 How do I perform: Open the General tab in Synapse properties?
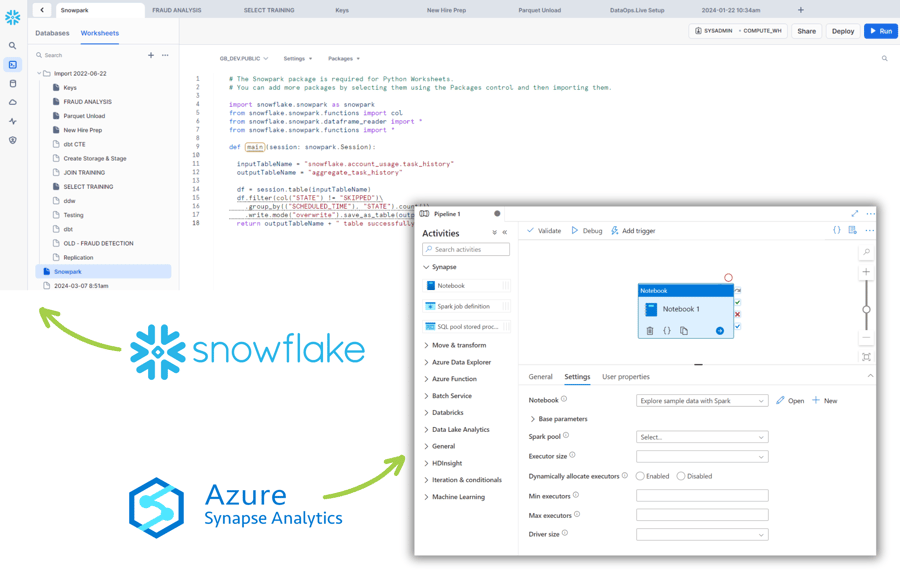(540, 377)
